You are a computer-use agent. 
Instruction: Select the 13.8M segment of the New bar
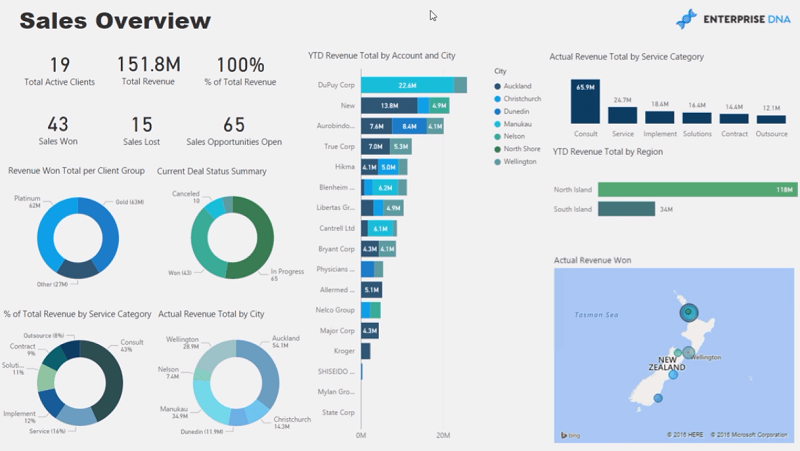click(x=389, y=106)
